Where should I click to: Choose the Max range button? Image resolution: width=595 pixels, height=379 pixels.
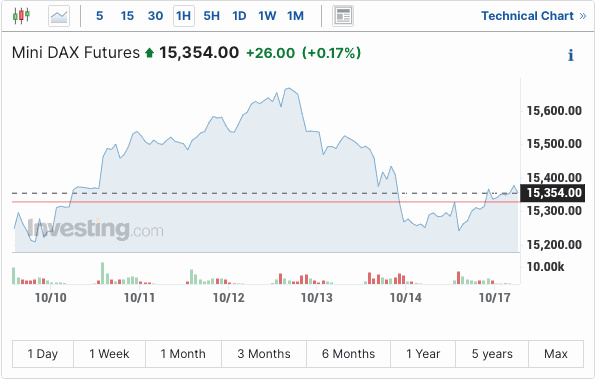point(556,354)
